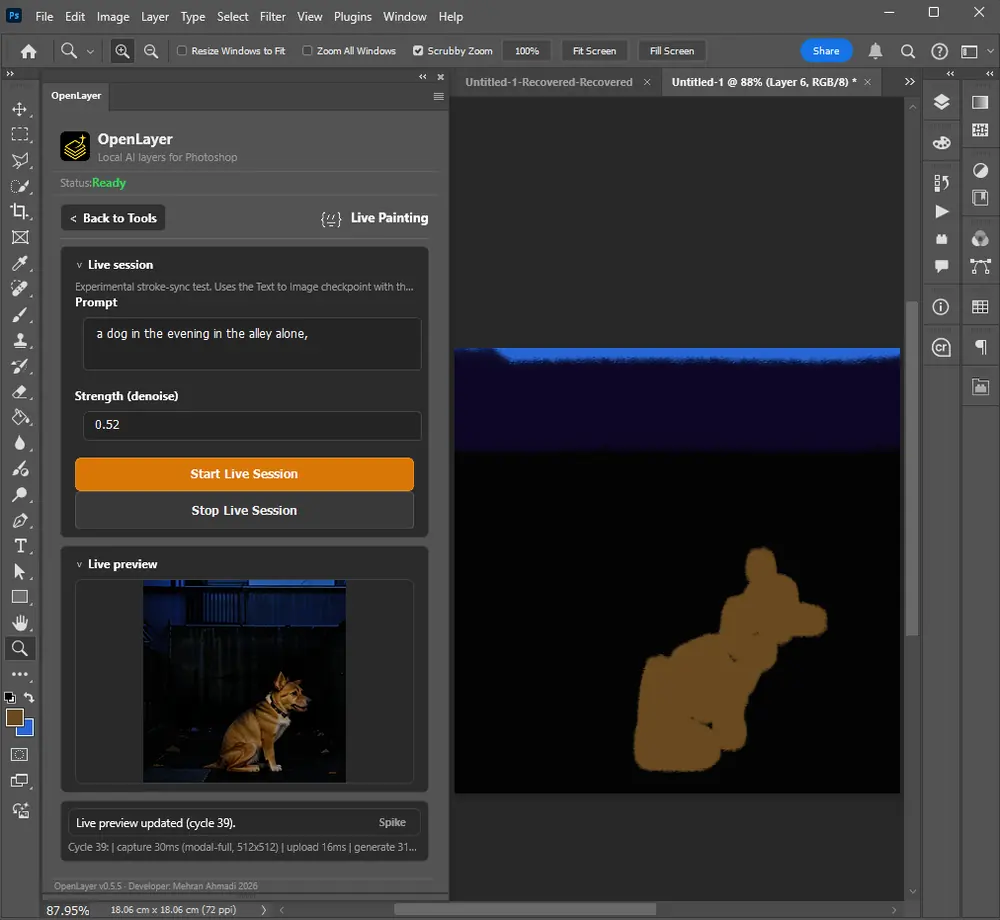Open the blue background color swatch
The image size is (1000, 920).
27,729
